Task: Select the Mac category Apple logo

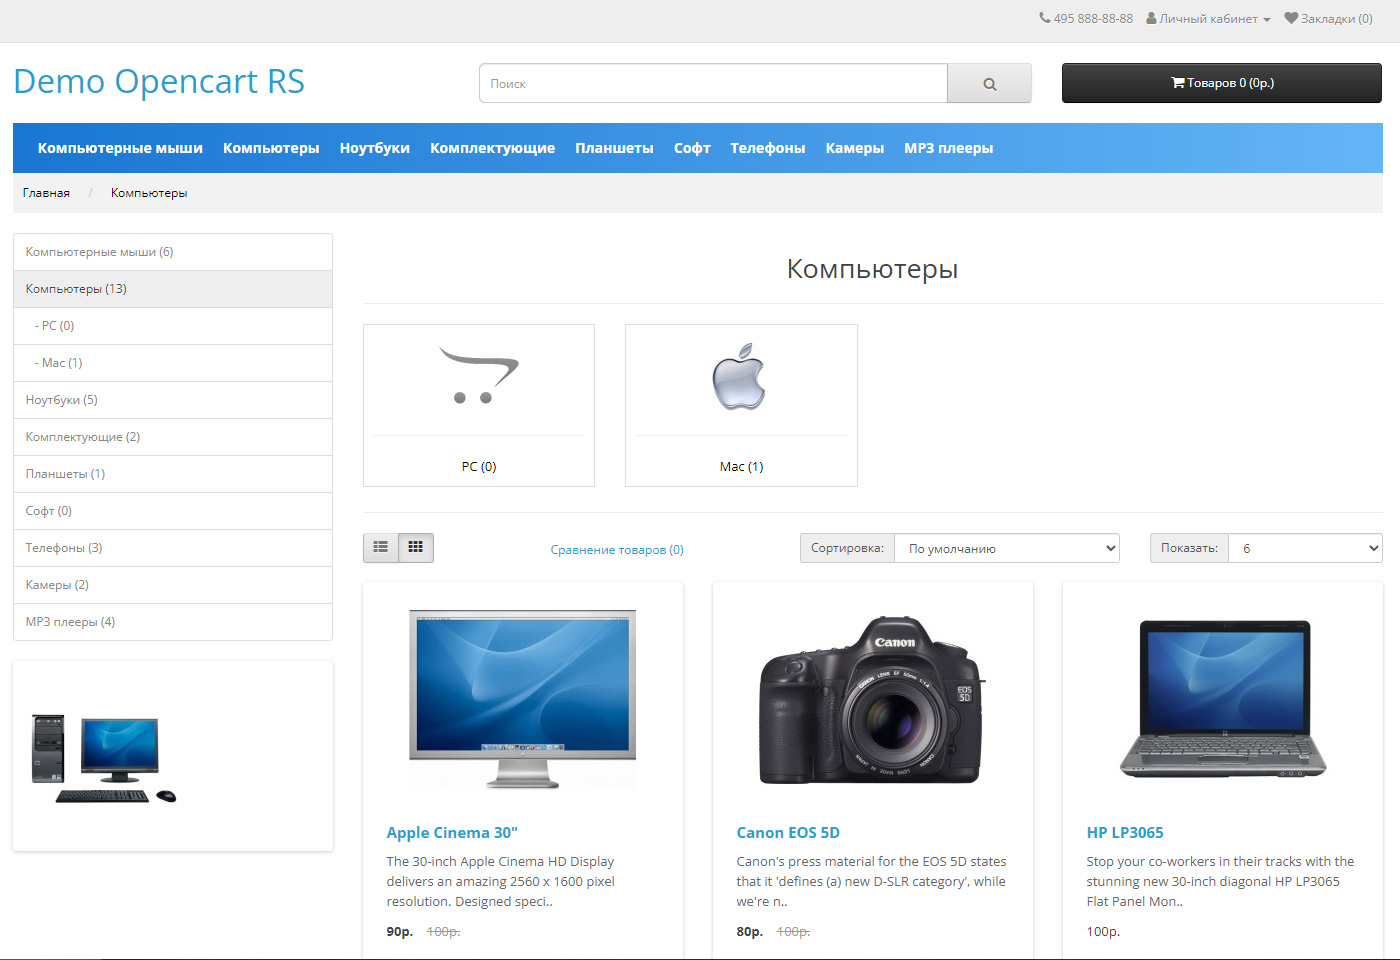Action: (x=740, y=378)
